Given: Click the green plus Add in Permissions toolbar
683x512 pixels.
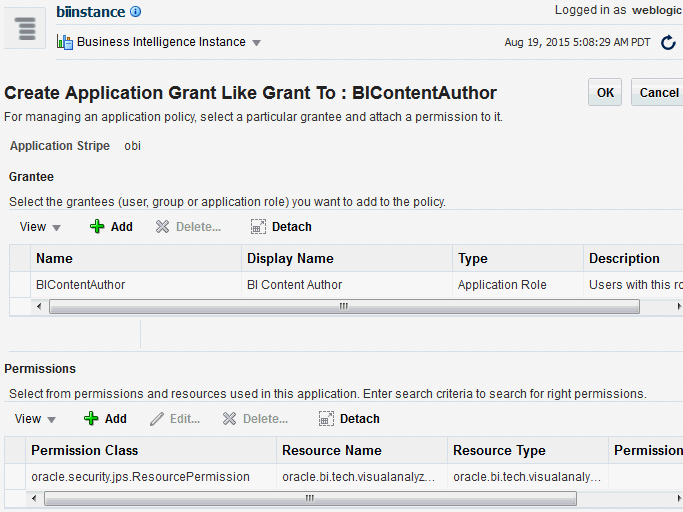Looking at the screenshot, I should coord(105,418).
